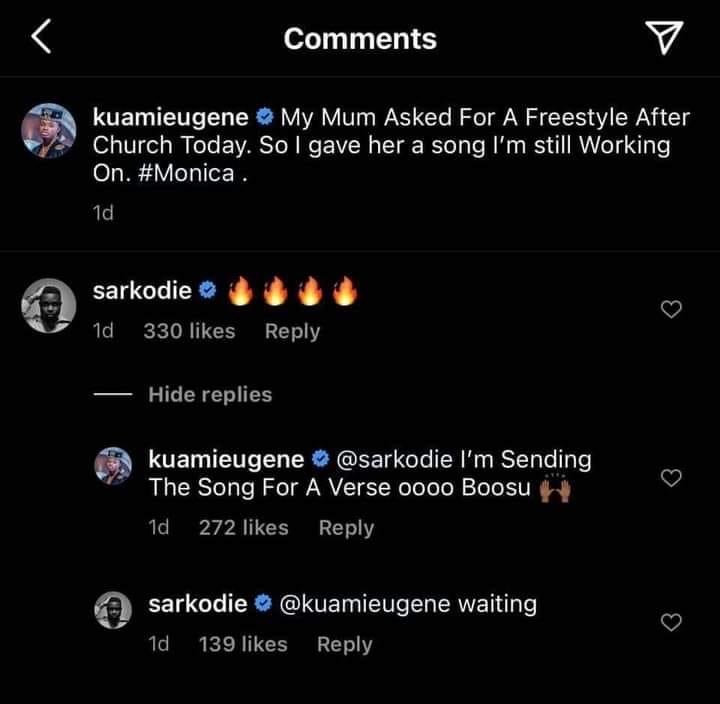
Task: Like kuamieugene's reply about sending song
Action: pyautogui.click(x=672, y=478)
